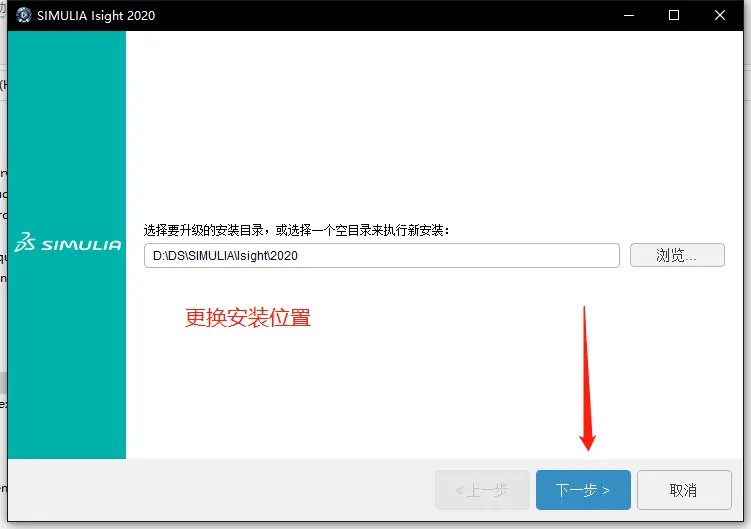Click the 取消 (Cancel) button
Image resolution: width=751 pixels, height=529 pixels.
click(x=684, y=490)
